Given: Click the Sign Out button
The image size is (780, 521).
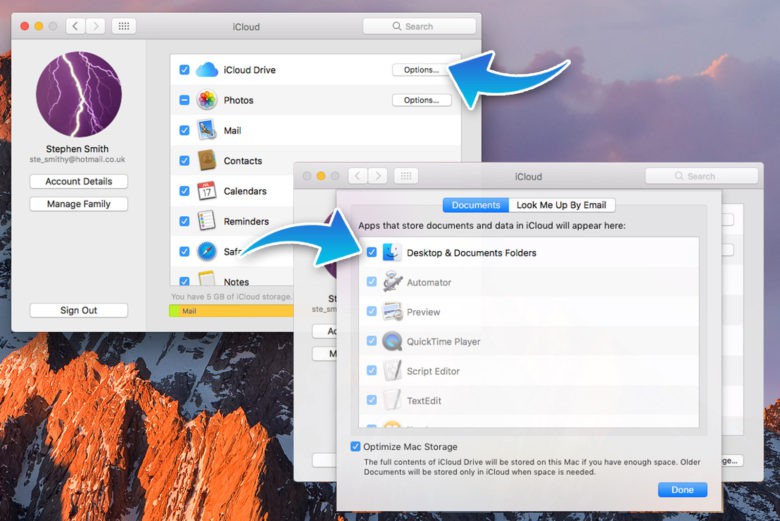Looking at the screenshot, I should pyautogui.click(x=79, y=310).
